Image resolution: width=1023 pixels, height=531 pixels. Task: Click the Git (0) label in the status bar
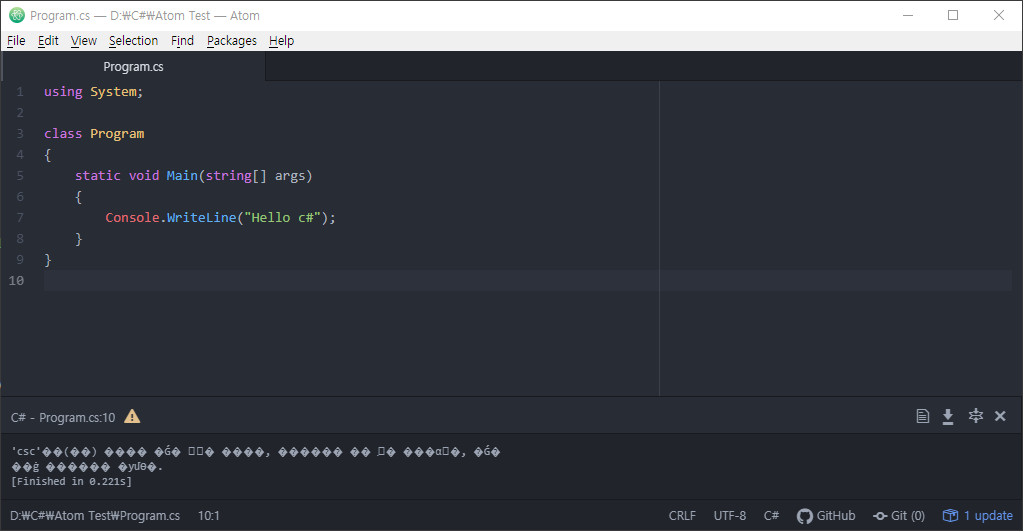tap(908, 515)
